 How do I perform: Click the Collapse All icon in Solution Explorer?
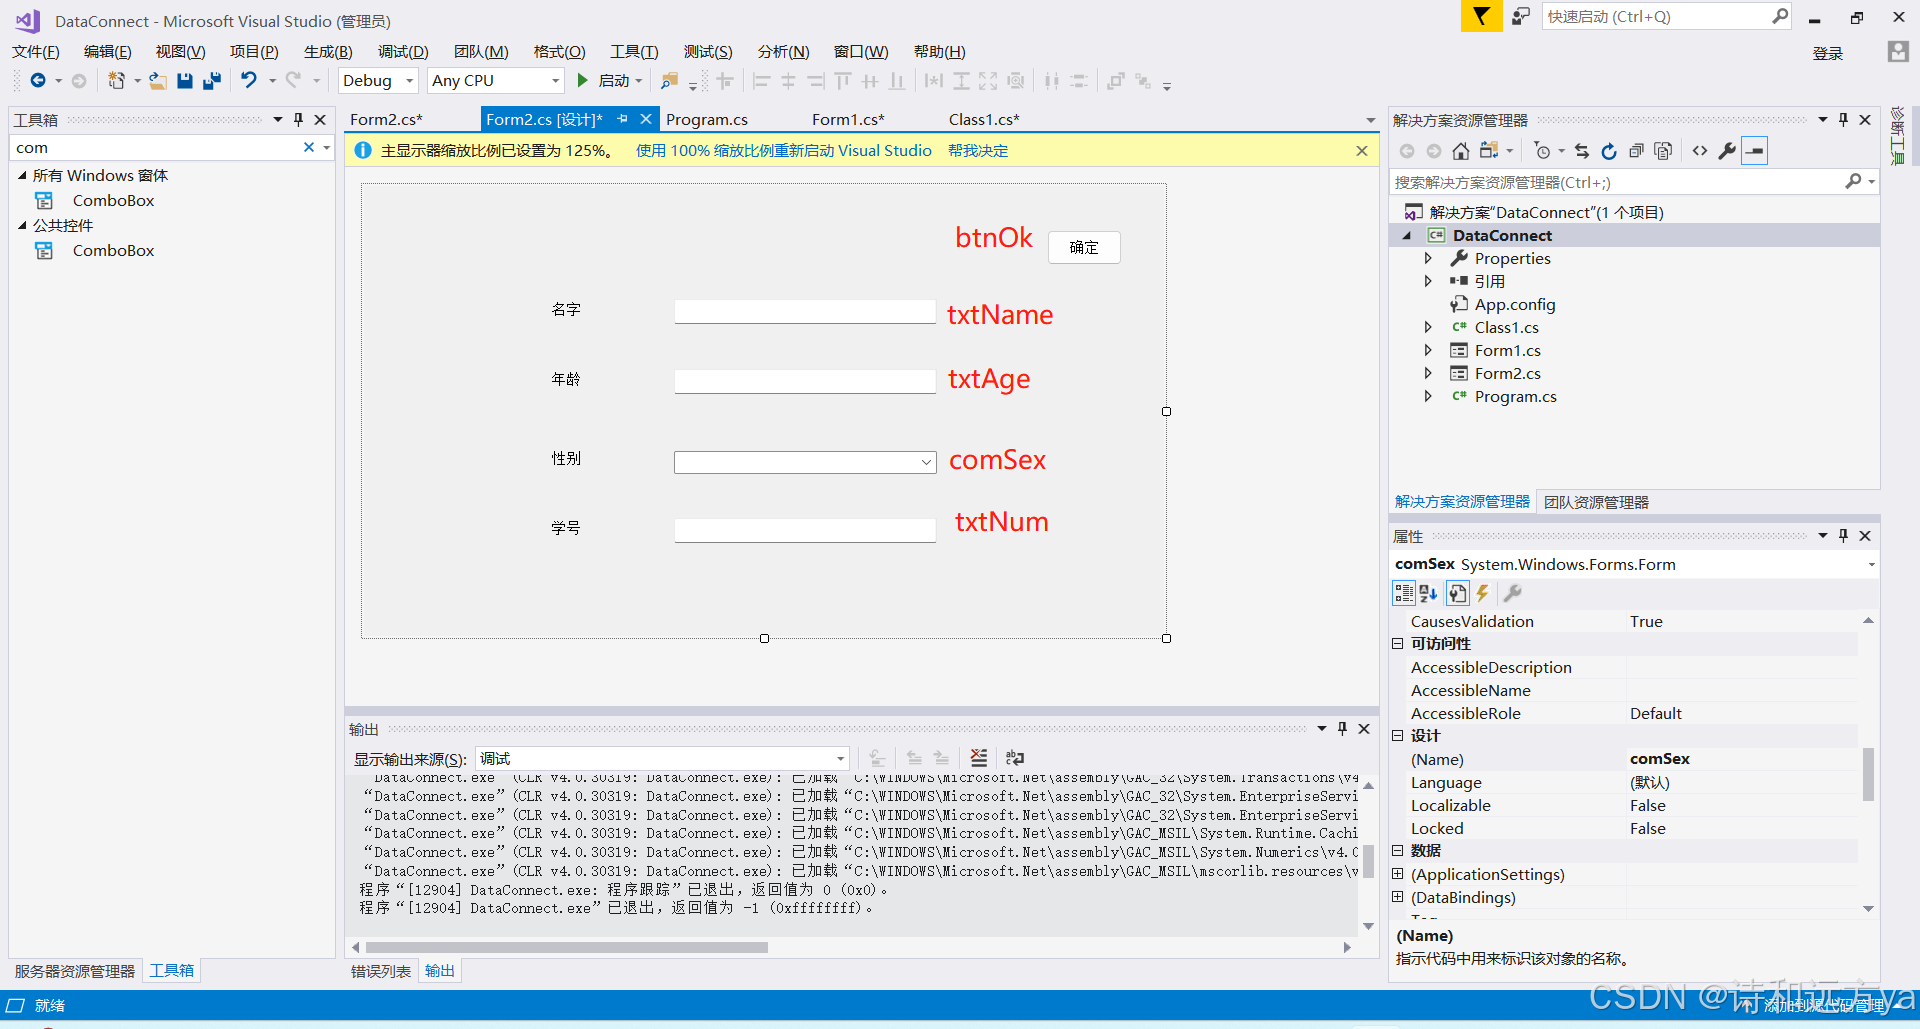click(x=1636, y=151)
